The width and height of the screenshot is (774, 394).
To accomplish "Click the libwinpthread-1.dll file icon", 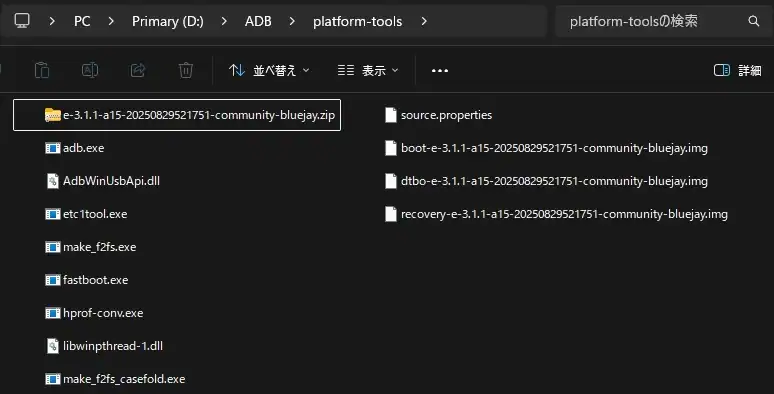I will [x=53, y=346].
